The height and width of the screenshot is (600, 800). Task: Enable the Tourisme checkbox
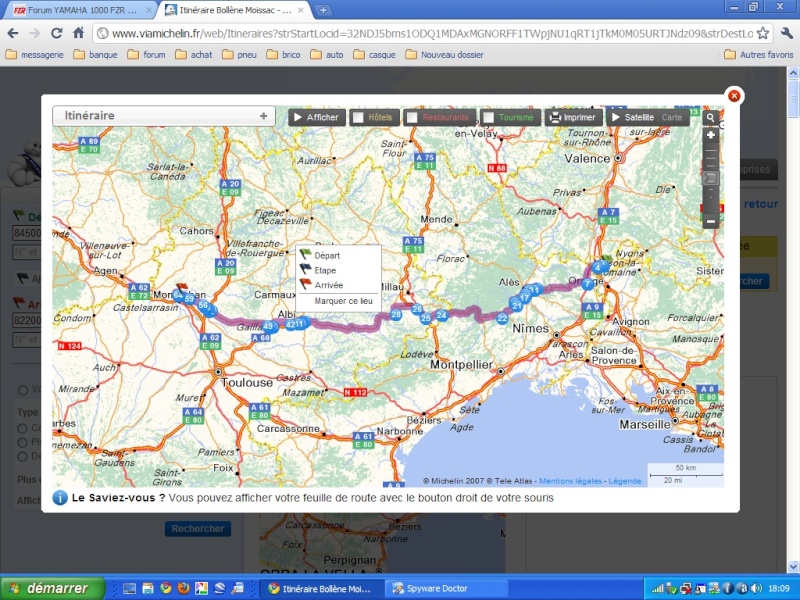[488, 118]
